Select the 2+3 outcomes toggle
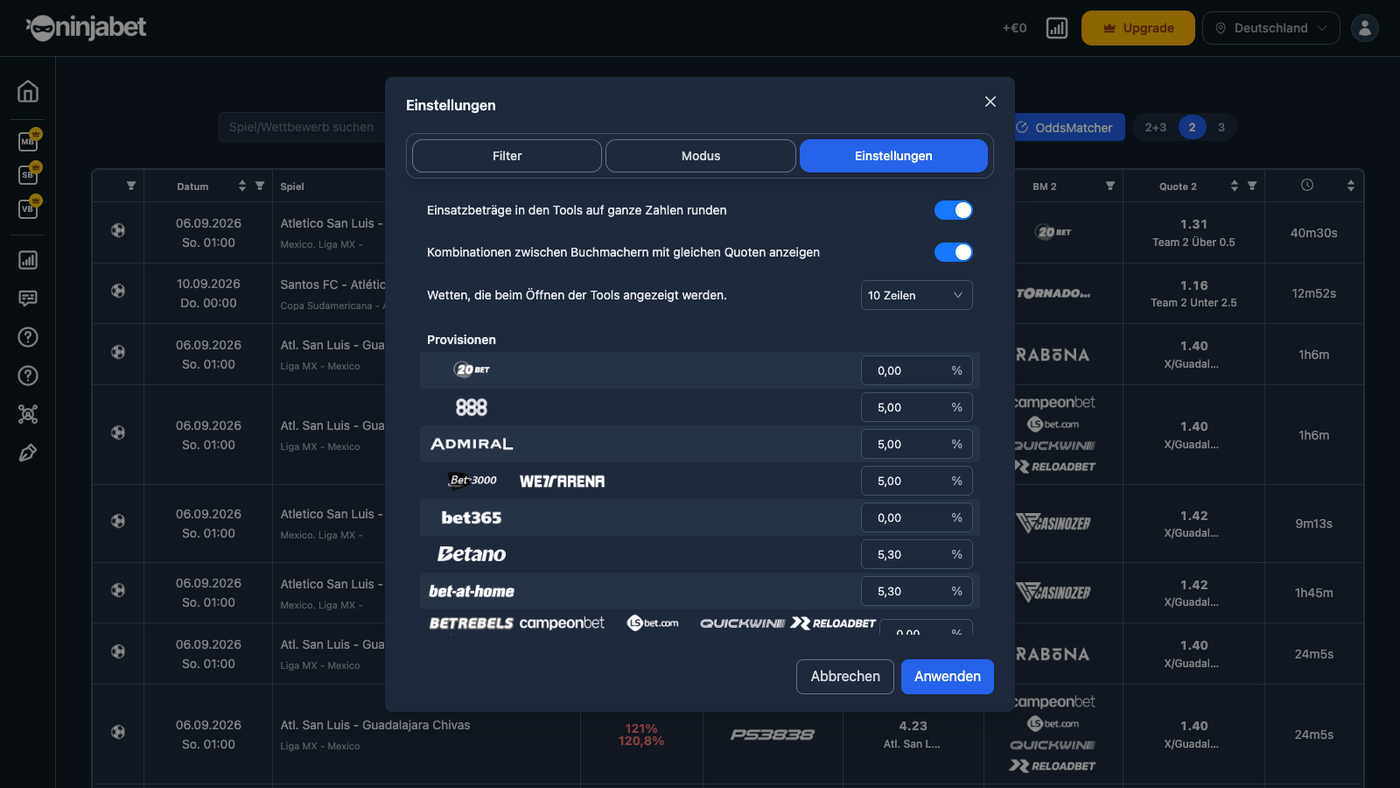Image resolution: width=1400 pixels, height=788 pixels. click(x=1156, y=127)
